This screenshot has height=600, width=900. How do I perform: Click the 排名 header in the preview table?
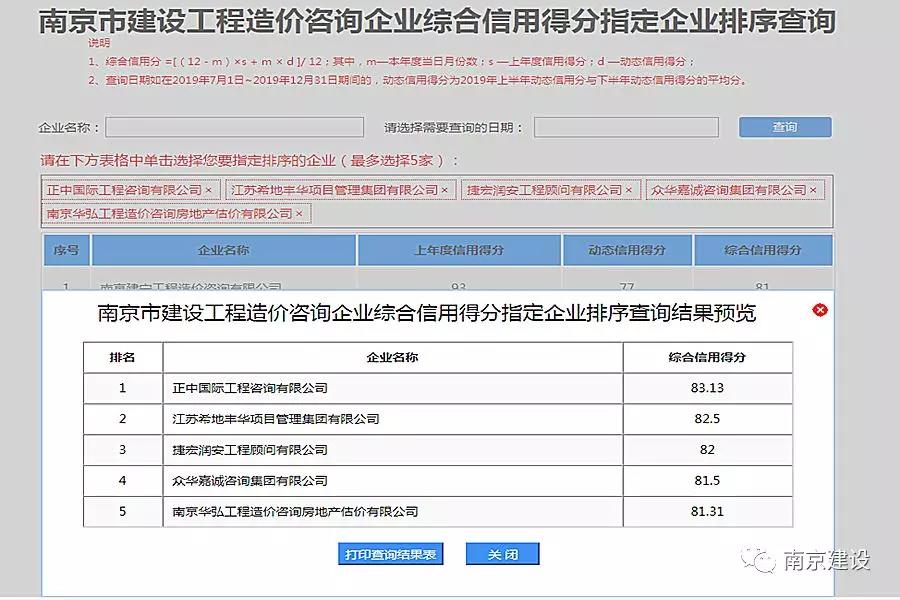[x=124, y=356]
